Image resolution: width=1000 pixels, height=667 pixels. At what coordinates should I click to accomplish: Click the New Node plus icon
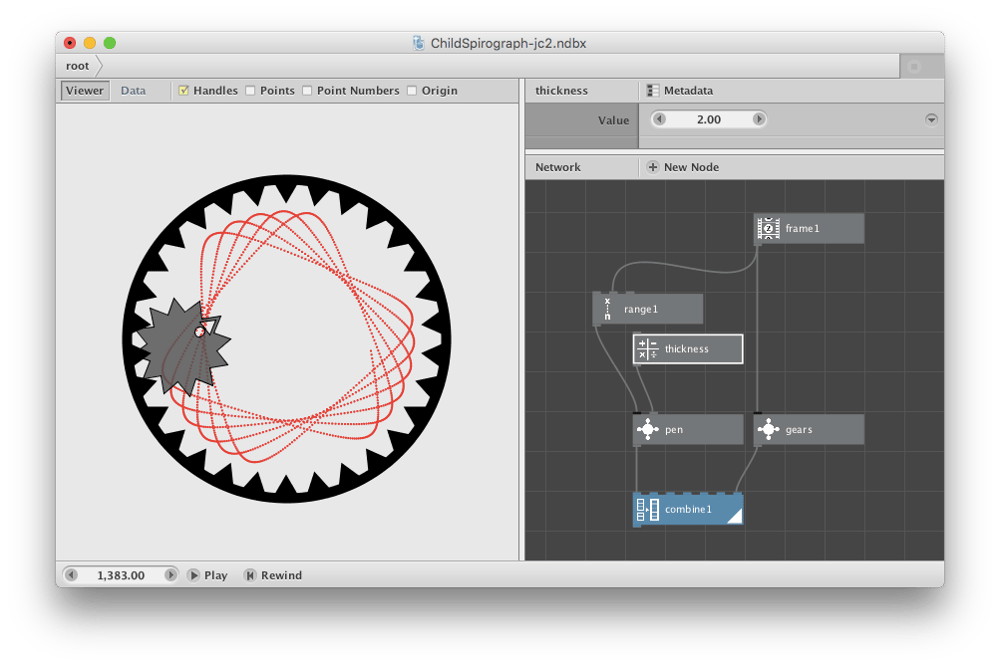click(x=652, y=167)
